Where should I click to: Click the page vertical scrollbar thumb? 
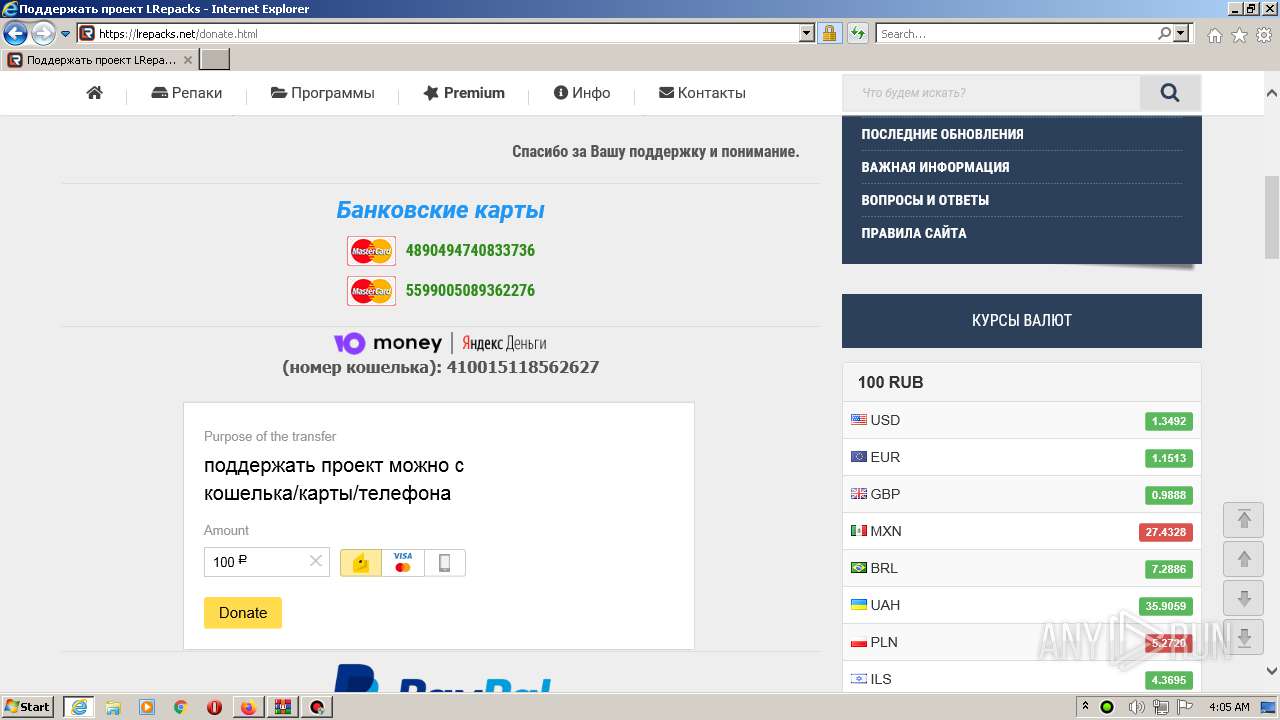pyautogui.click(x=1272, y=216)
